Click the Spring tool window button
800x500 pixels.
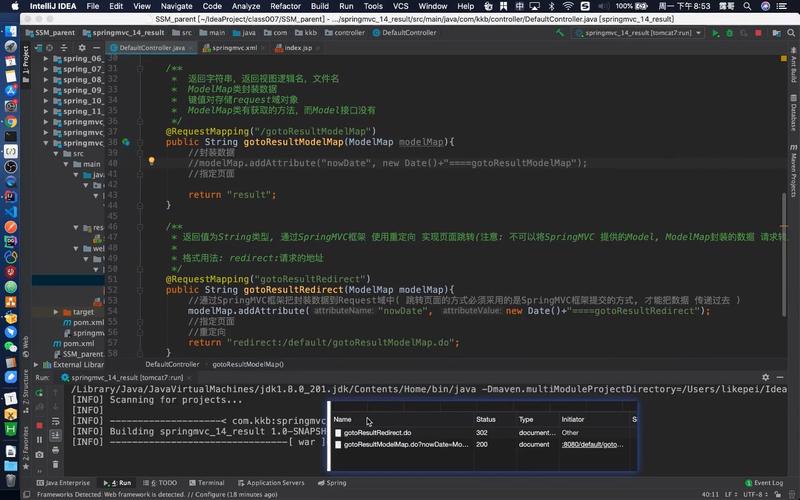[x=332, y=483]
